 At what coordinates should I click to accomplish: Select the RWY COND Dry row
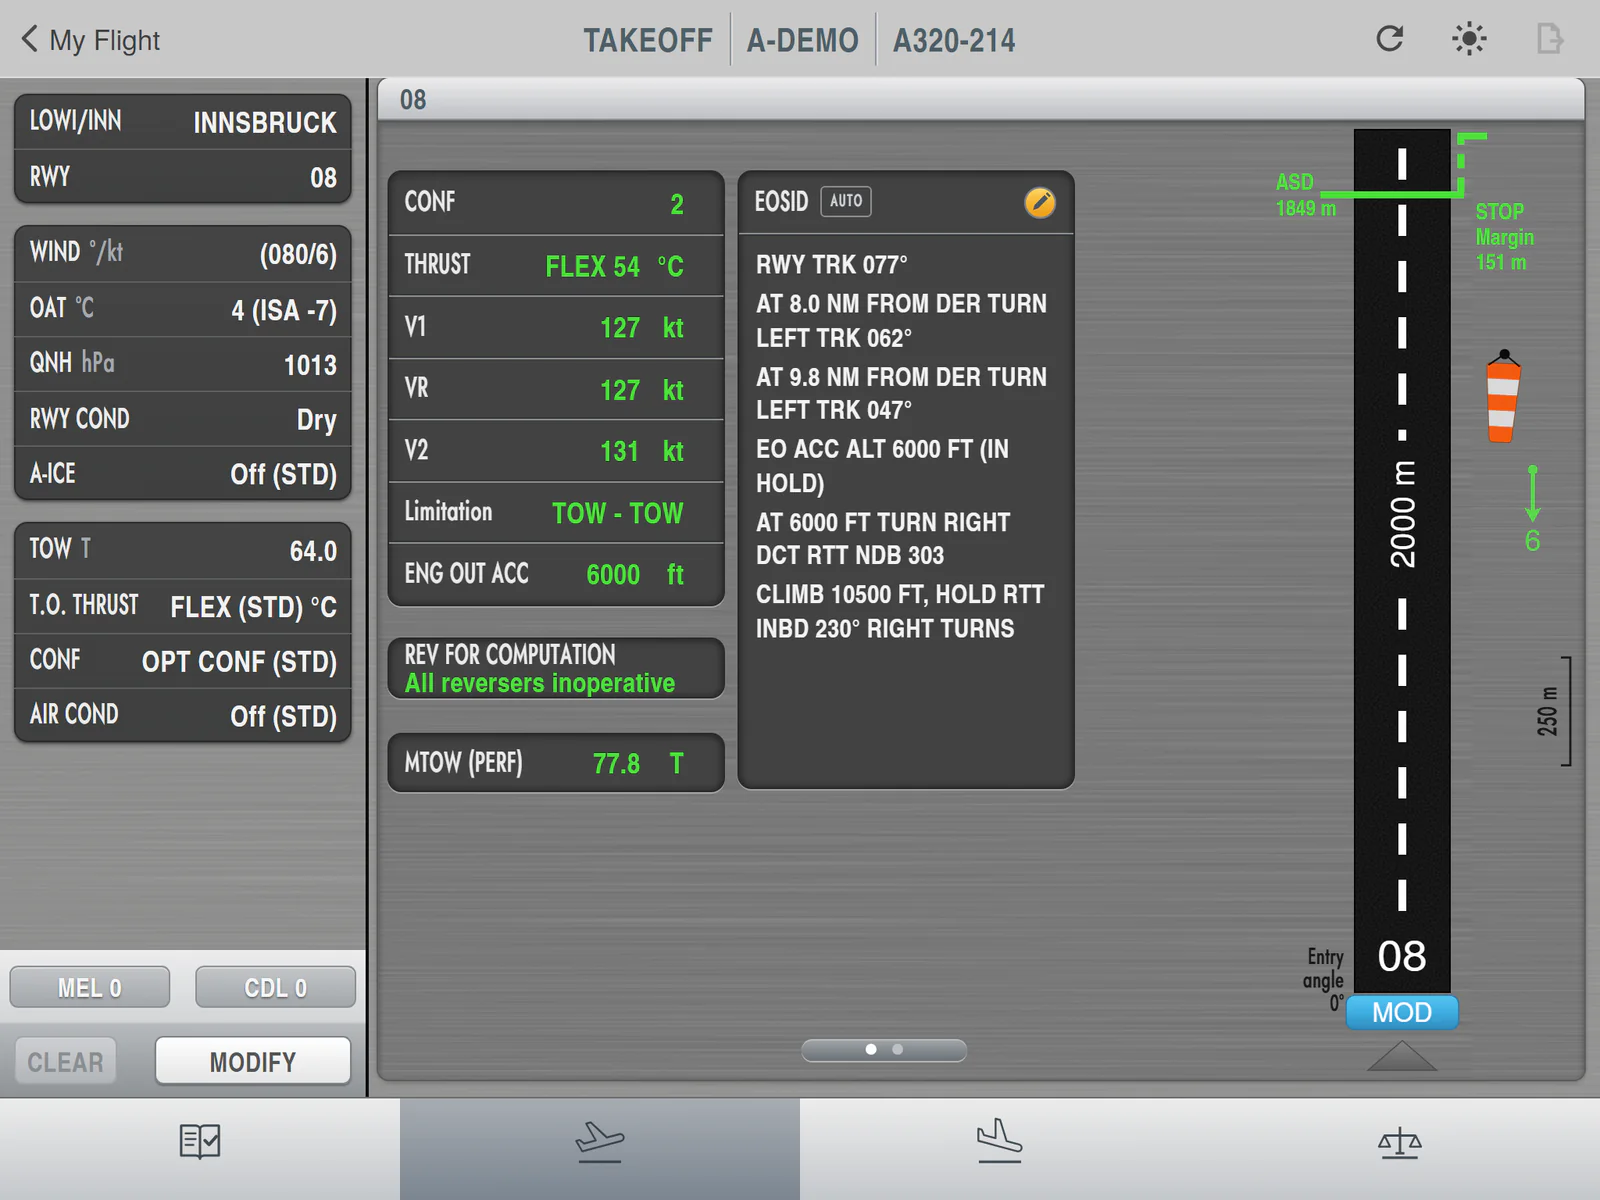point(183,419)
